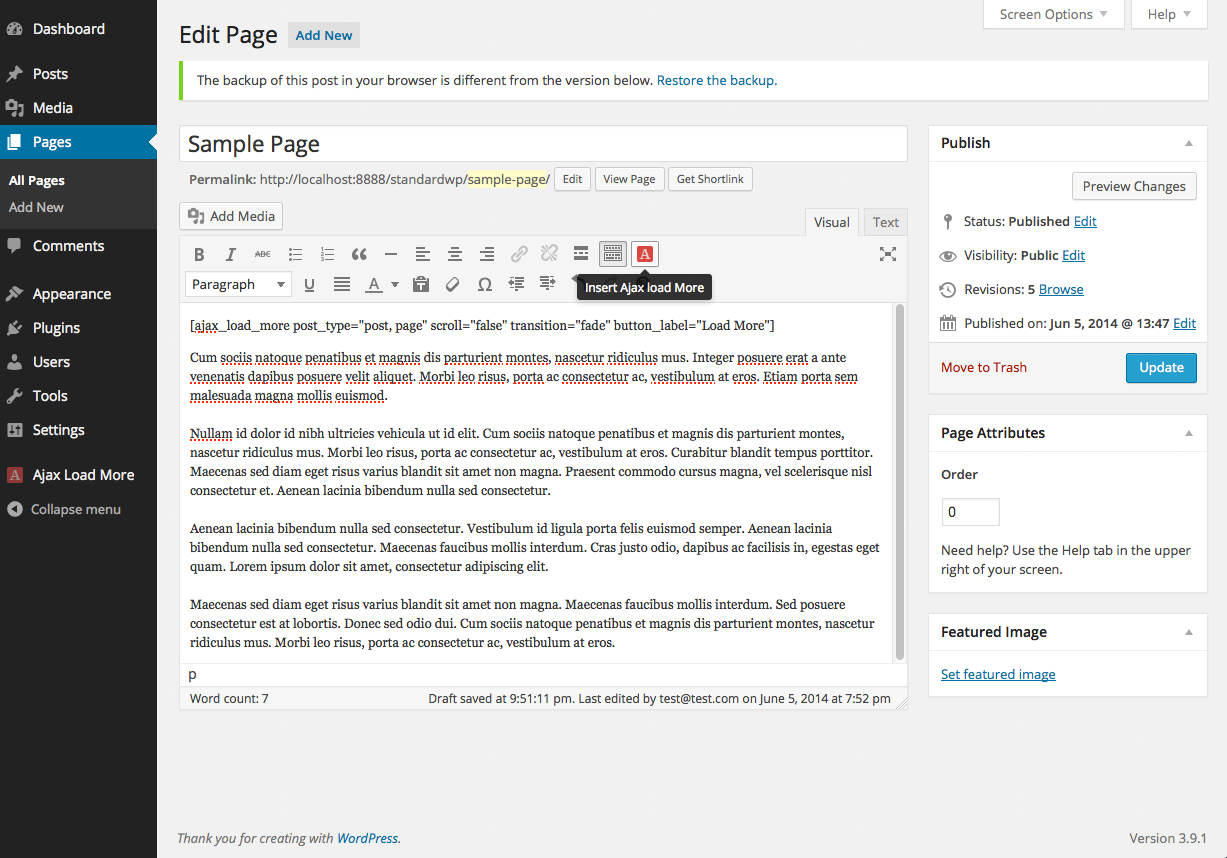Open the Plugins menu in sidebar

click(x=56, y=328)
